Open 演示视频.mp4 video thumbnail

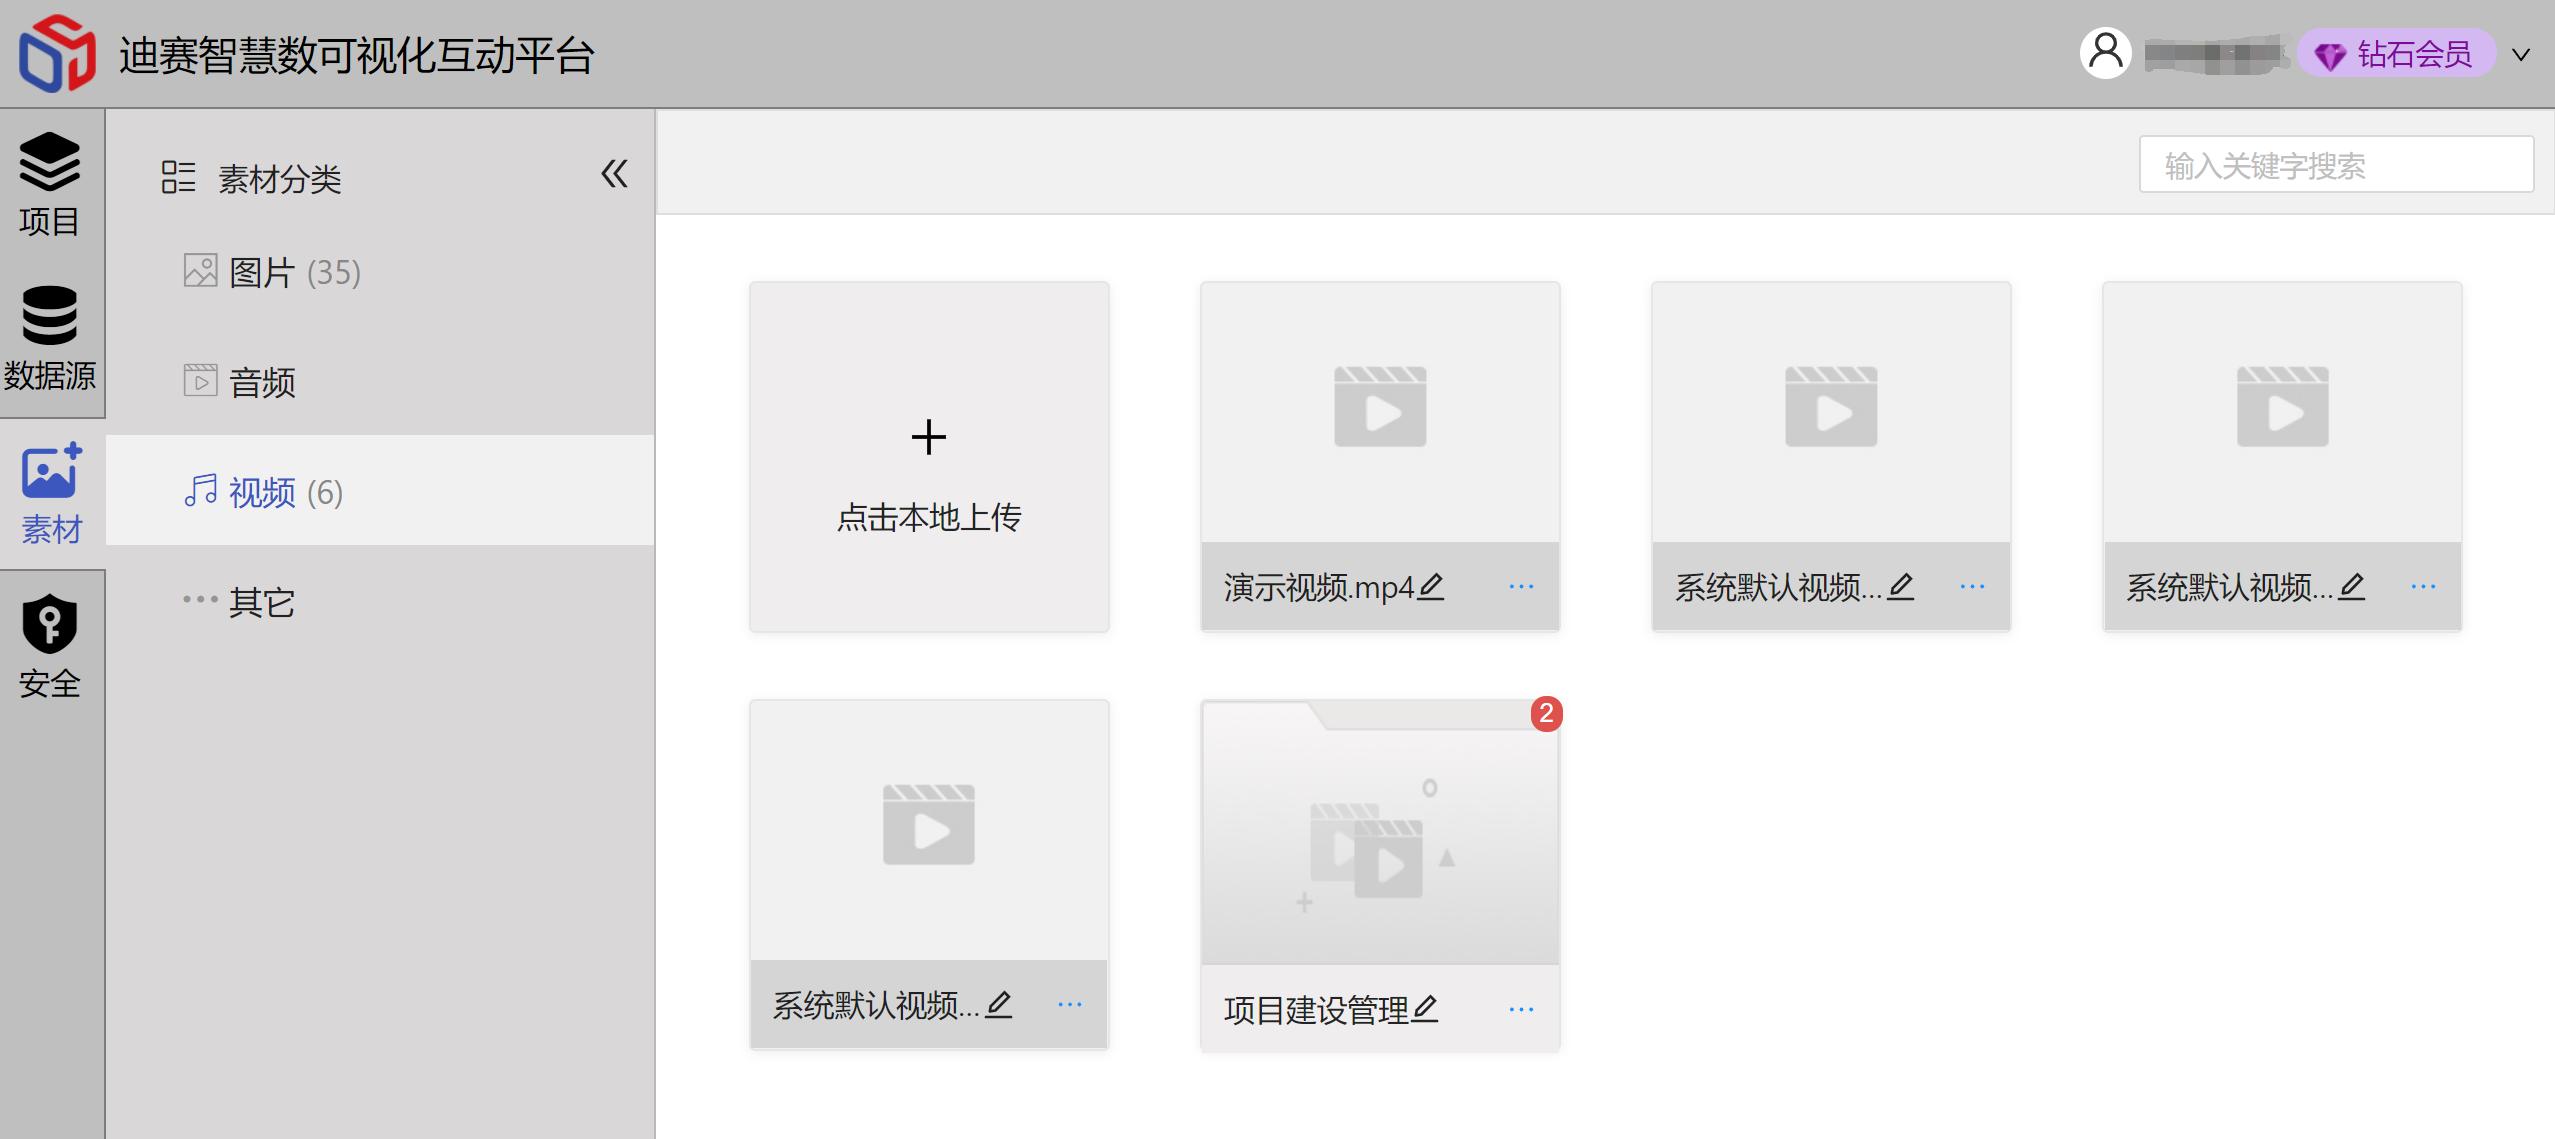tap(1380, 412)
